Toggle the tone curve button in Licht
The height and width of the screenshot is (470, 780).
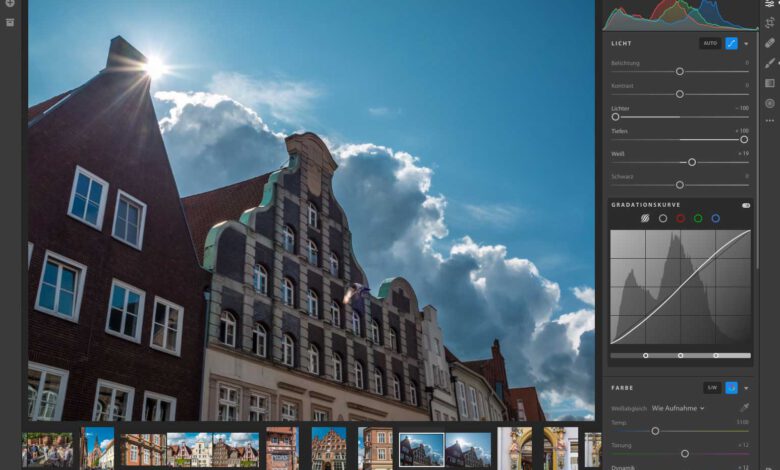point(731,43)
